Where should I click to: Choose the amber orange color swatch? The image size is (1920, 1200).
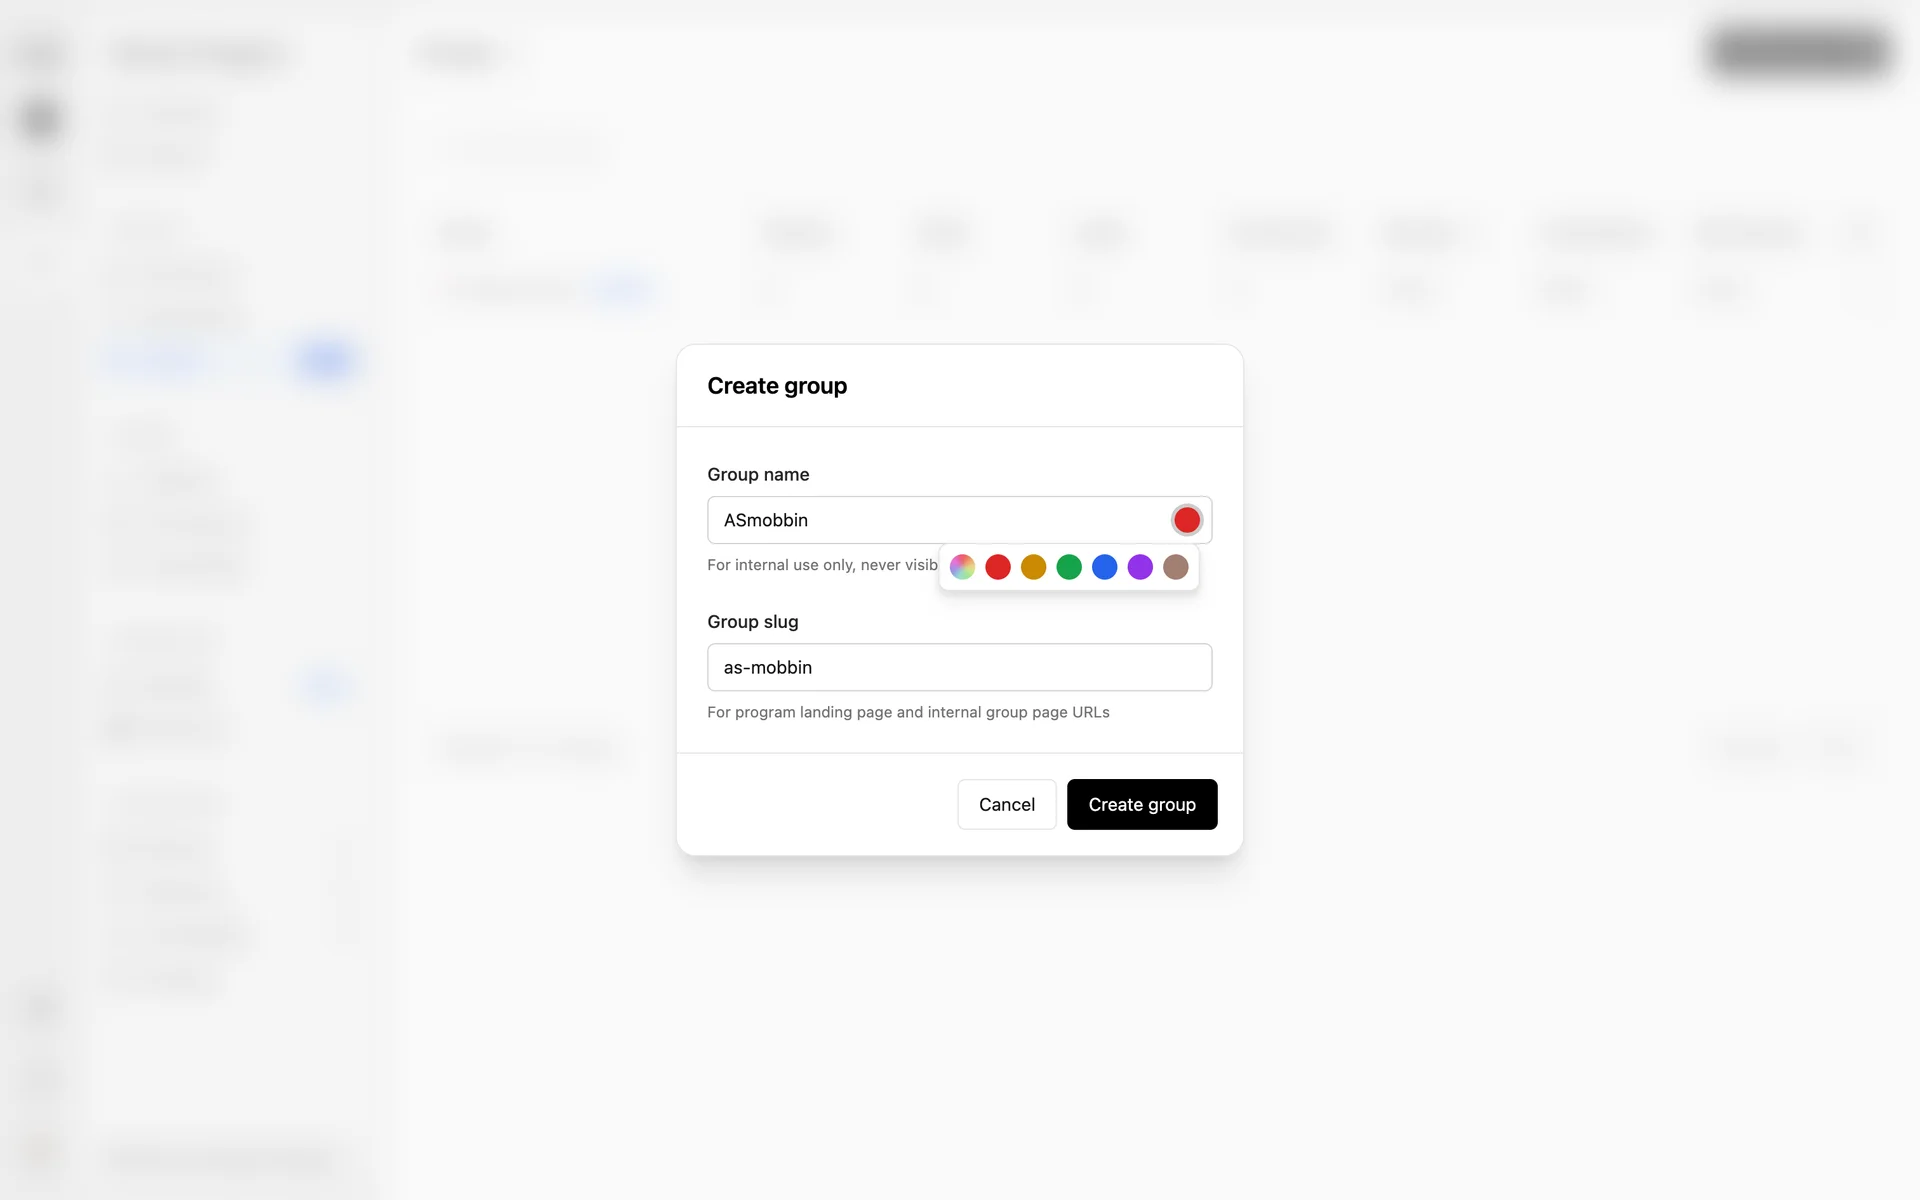click(x=1033, y=567)
